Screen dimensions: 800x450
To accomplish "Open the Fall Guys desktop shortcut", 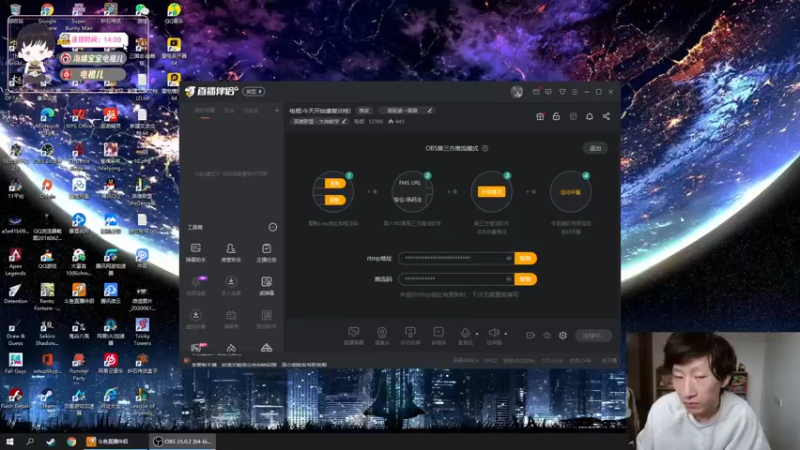I will coord(15,364).
